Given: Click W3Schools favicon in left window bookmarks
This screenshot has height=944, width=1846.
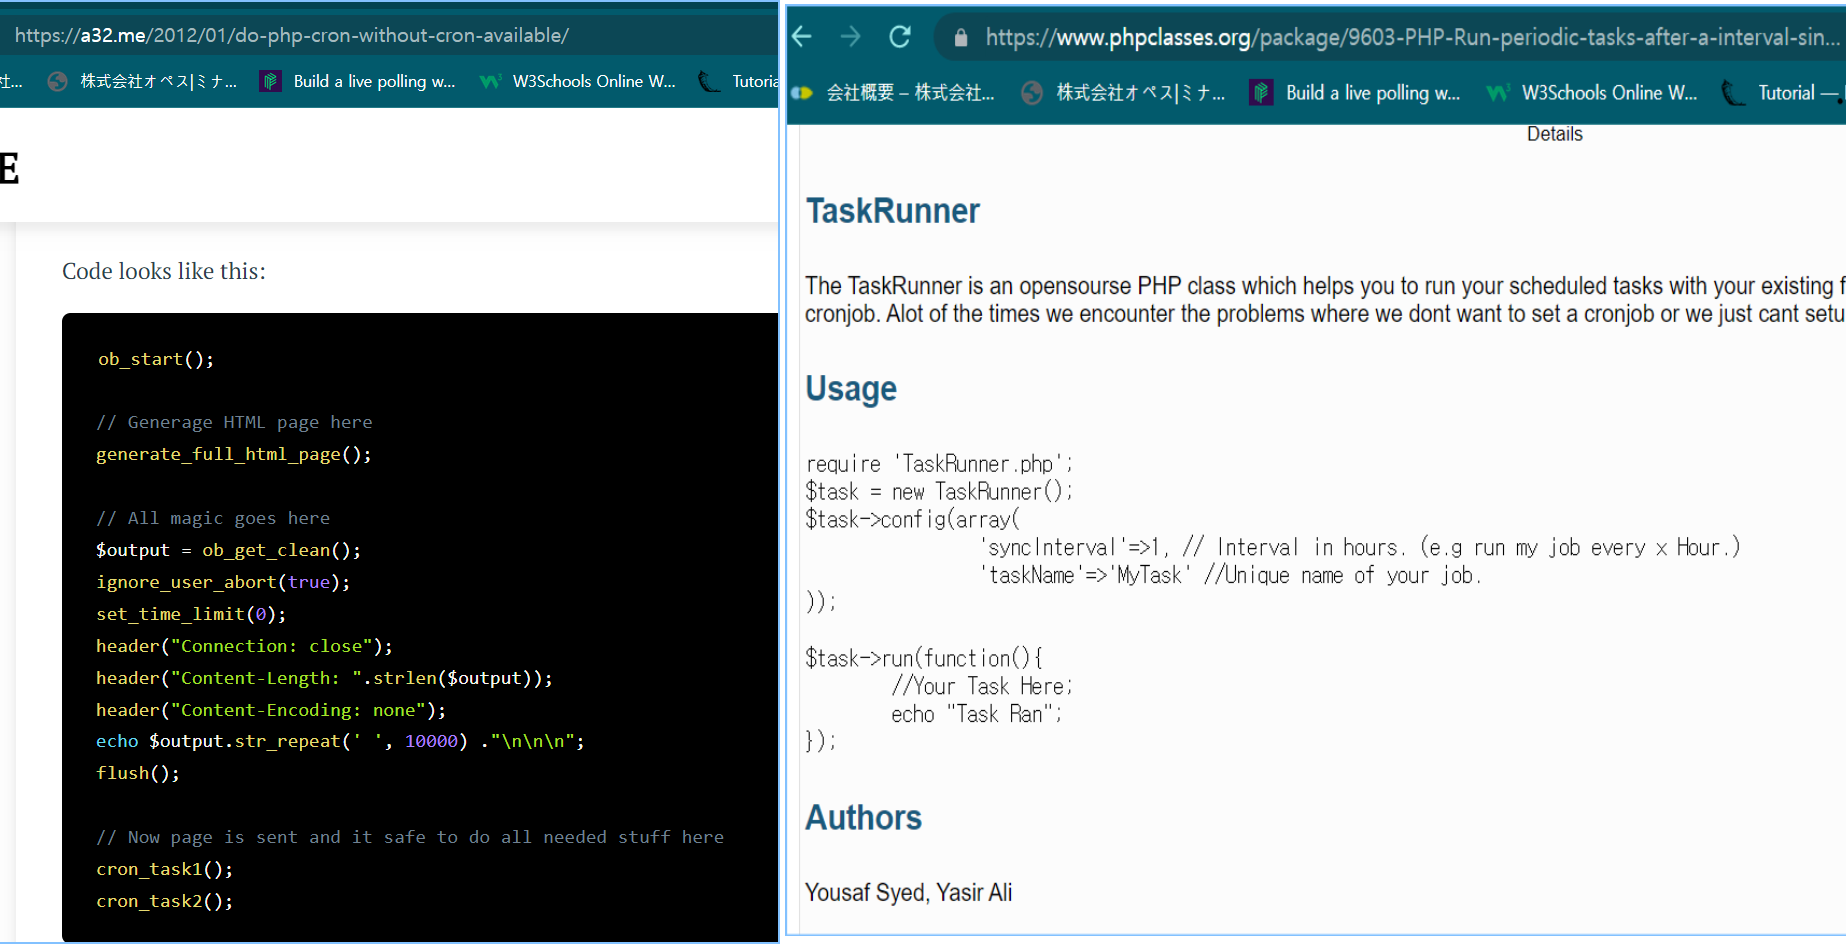Looking at the screenshot, I should [490, 82].
